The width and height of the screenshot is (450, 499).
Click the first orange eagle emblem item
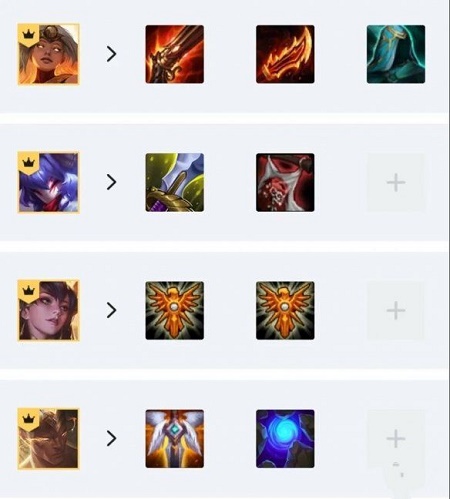click(x=175, y=310)
